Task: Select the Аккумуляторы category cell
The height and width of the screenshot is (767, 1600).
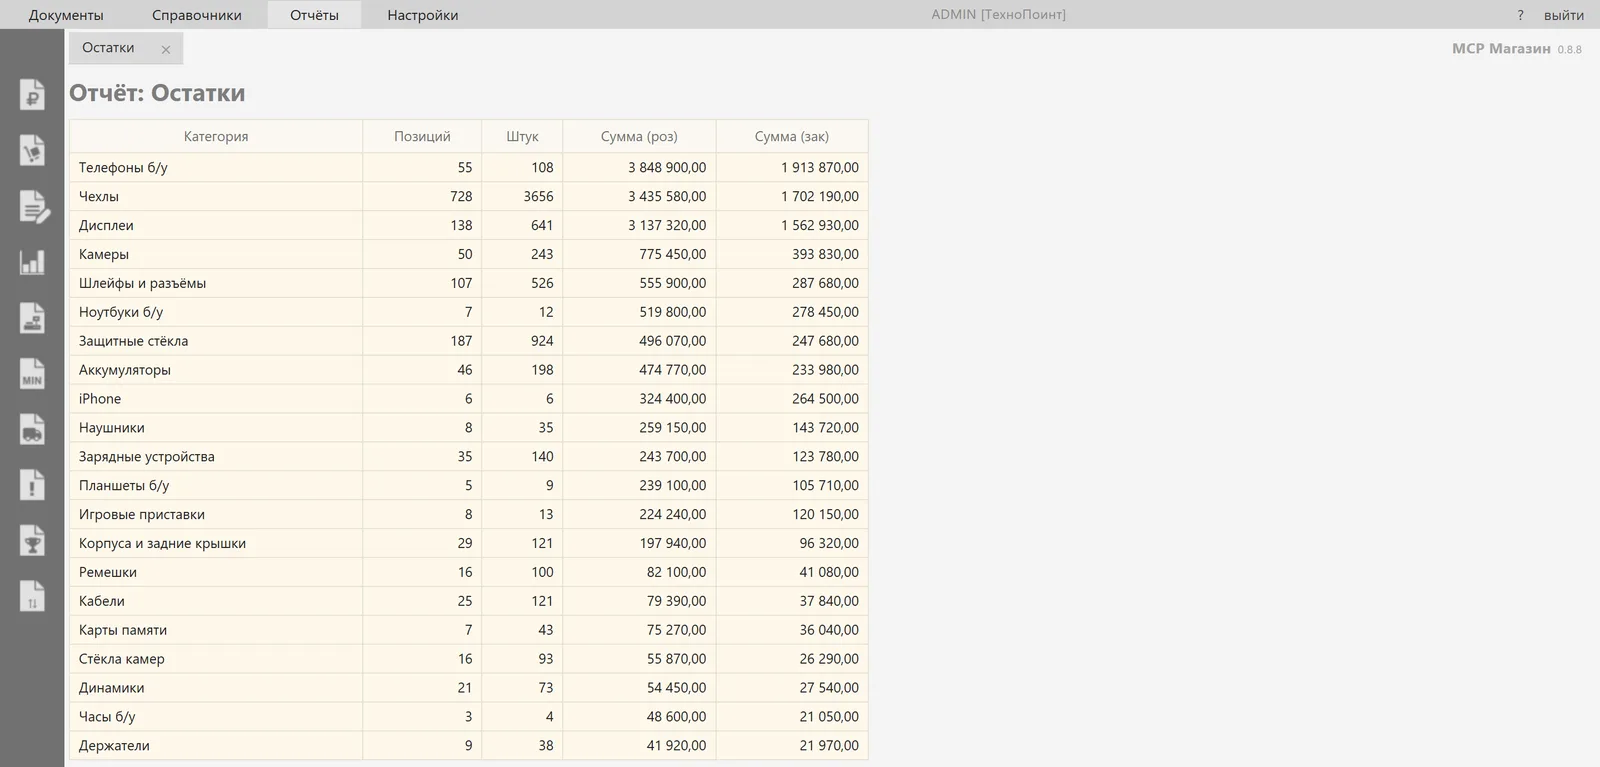Action: coord(216,370)
